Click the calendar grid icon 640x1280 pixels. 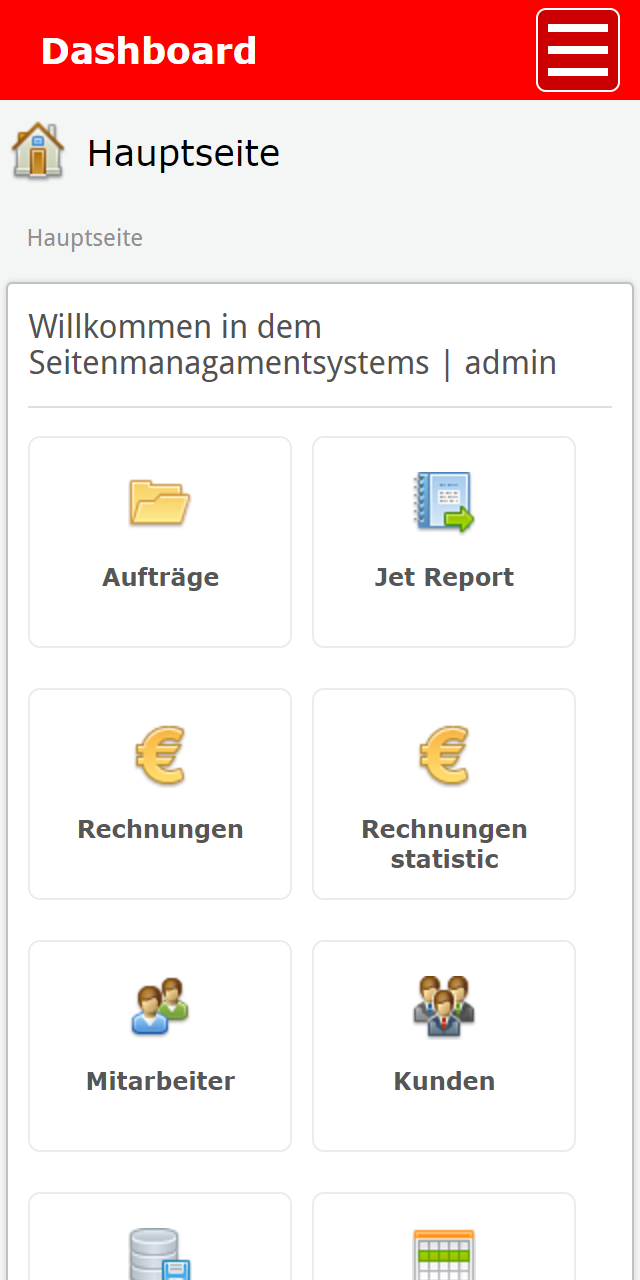click(x=444, y=1254)
